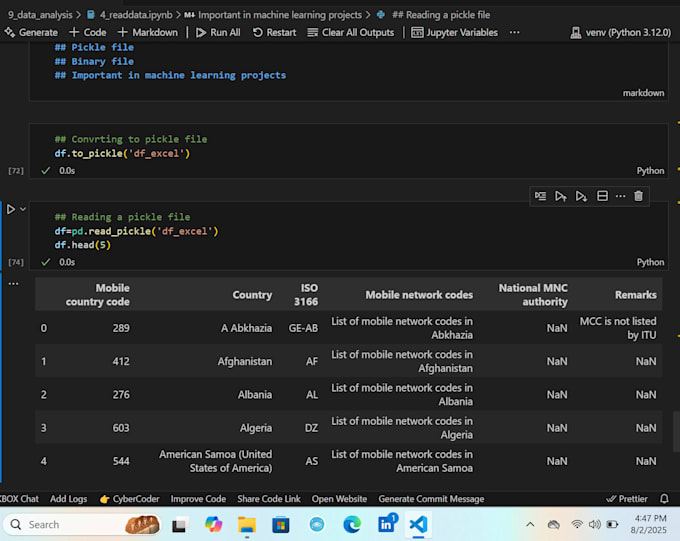Image resolution: width=680 pixels, height=541 pixels.
Task: Run the read_pickle cell
Action: (11, 210)
